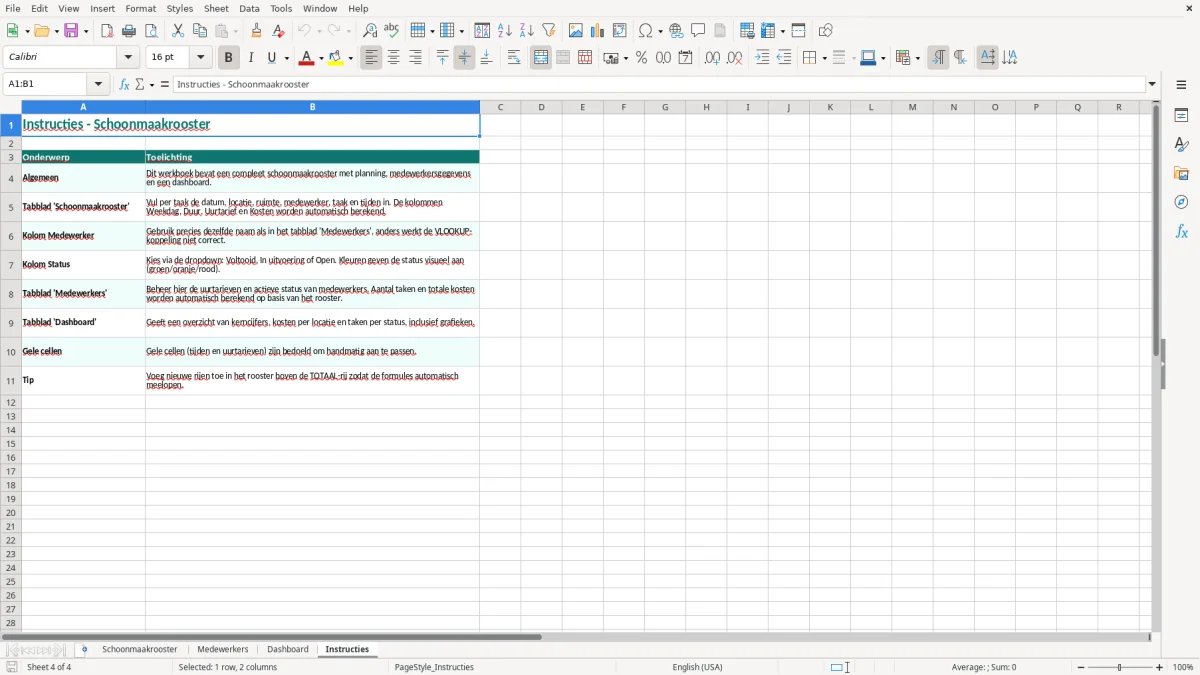This screenshot has height=675, width=1200.
Task: Switch to the Schoonmaakrooster sheet tab
Action: pos(140,650)
